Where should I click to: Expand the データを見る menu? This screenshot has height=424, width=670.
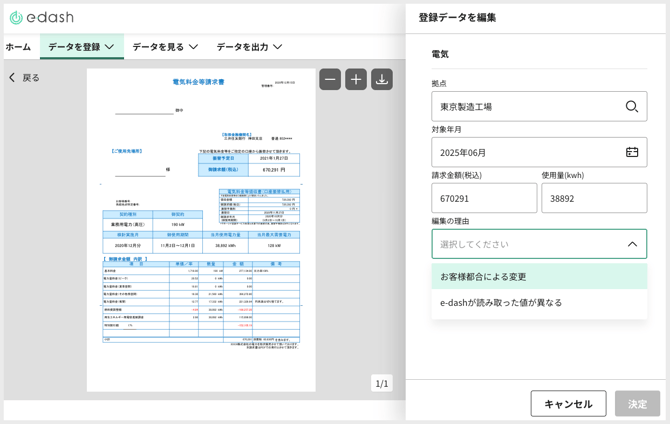coord(165,47)
